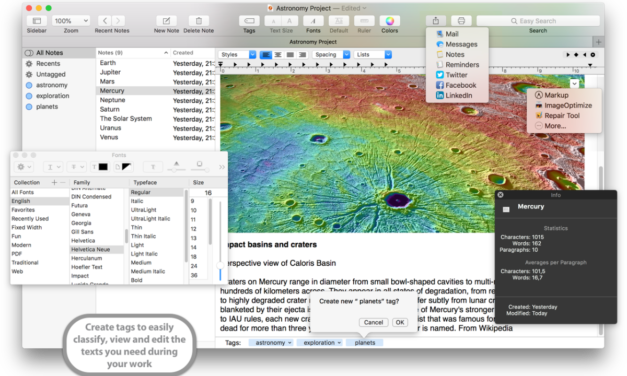Open the Fonts panel button

tap(313, 21)
